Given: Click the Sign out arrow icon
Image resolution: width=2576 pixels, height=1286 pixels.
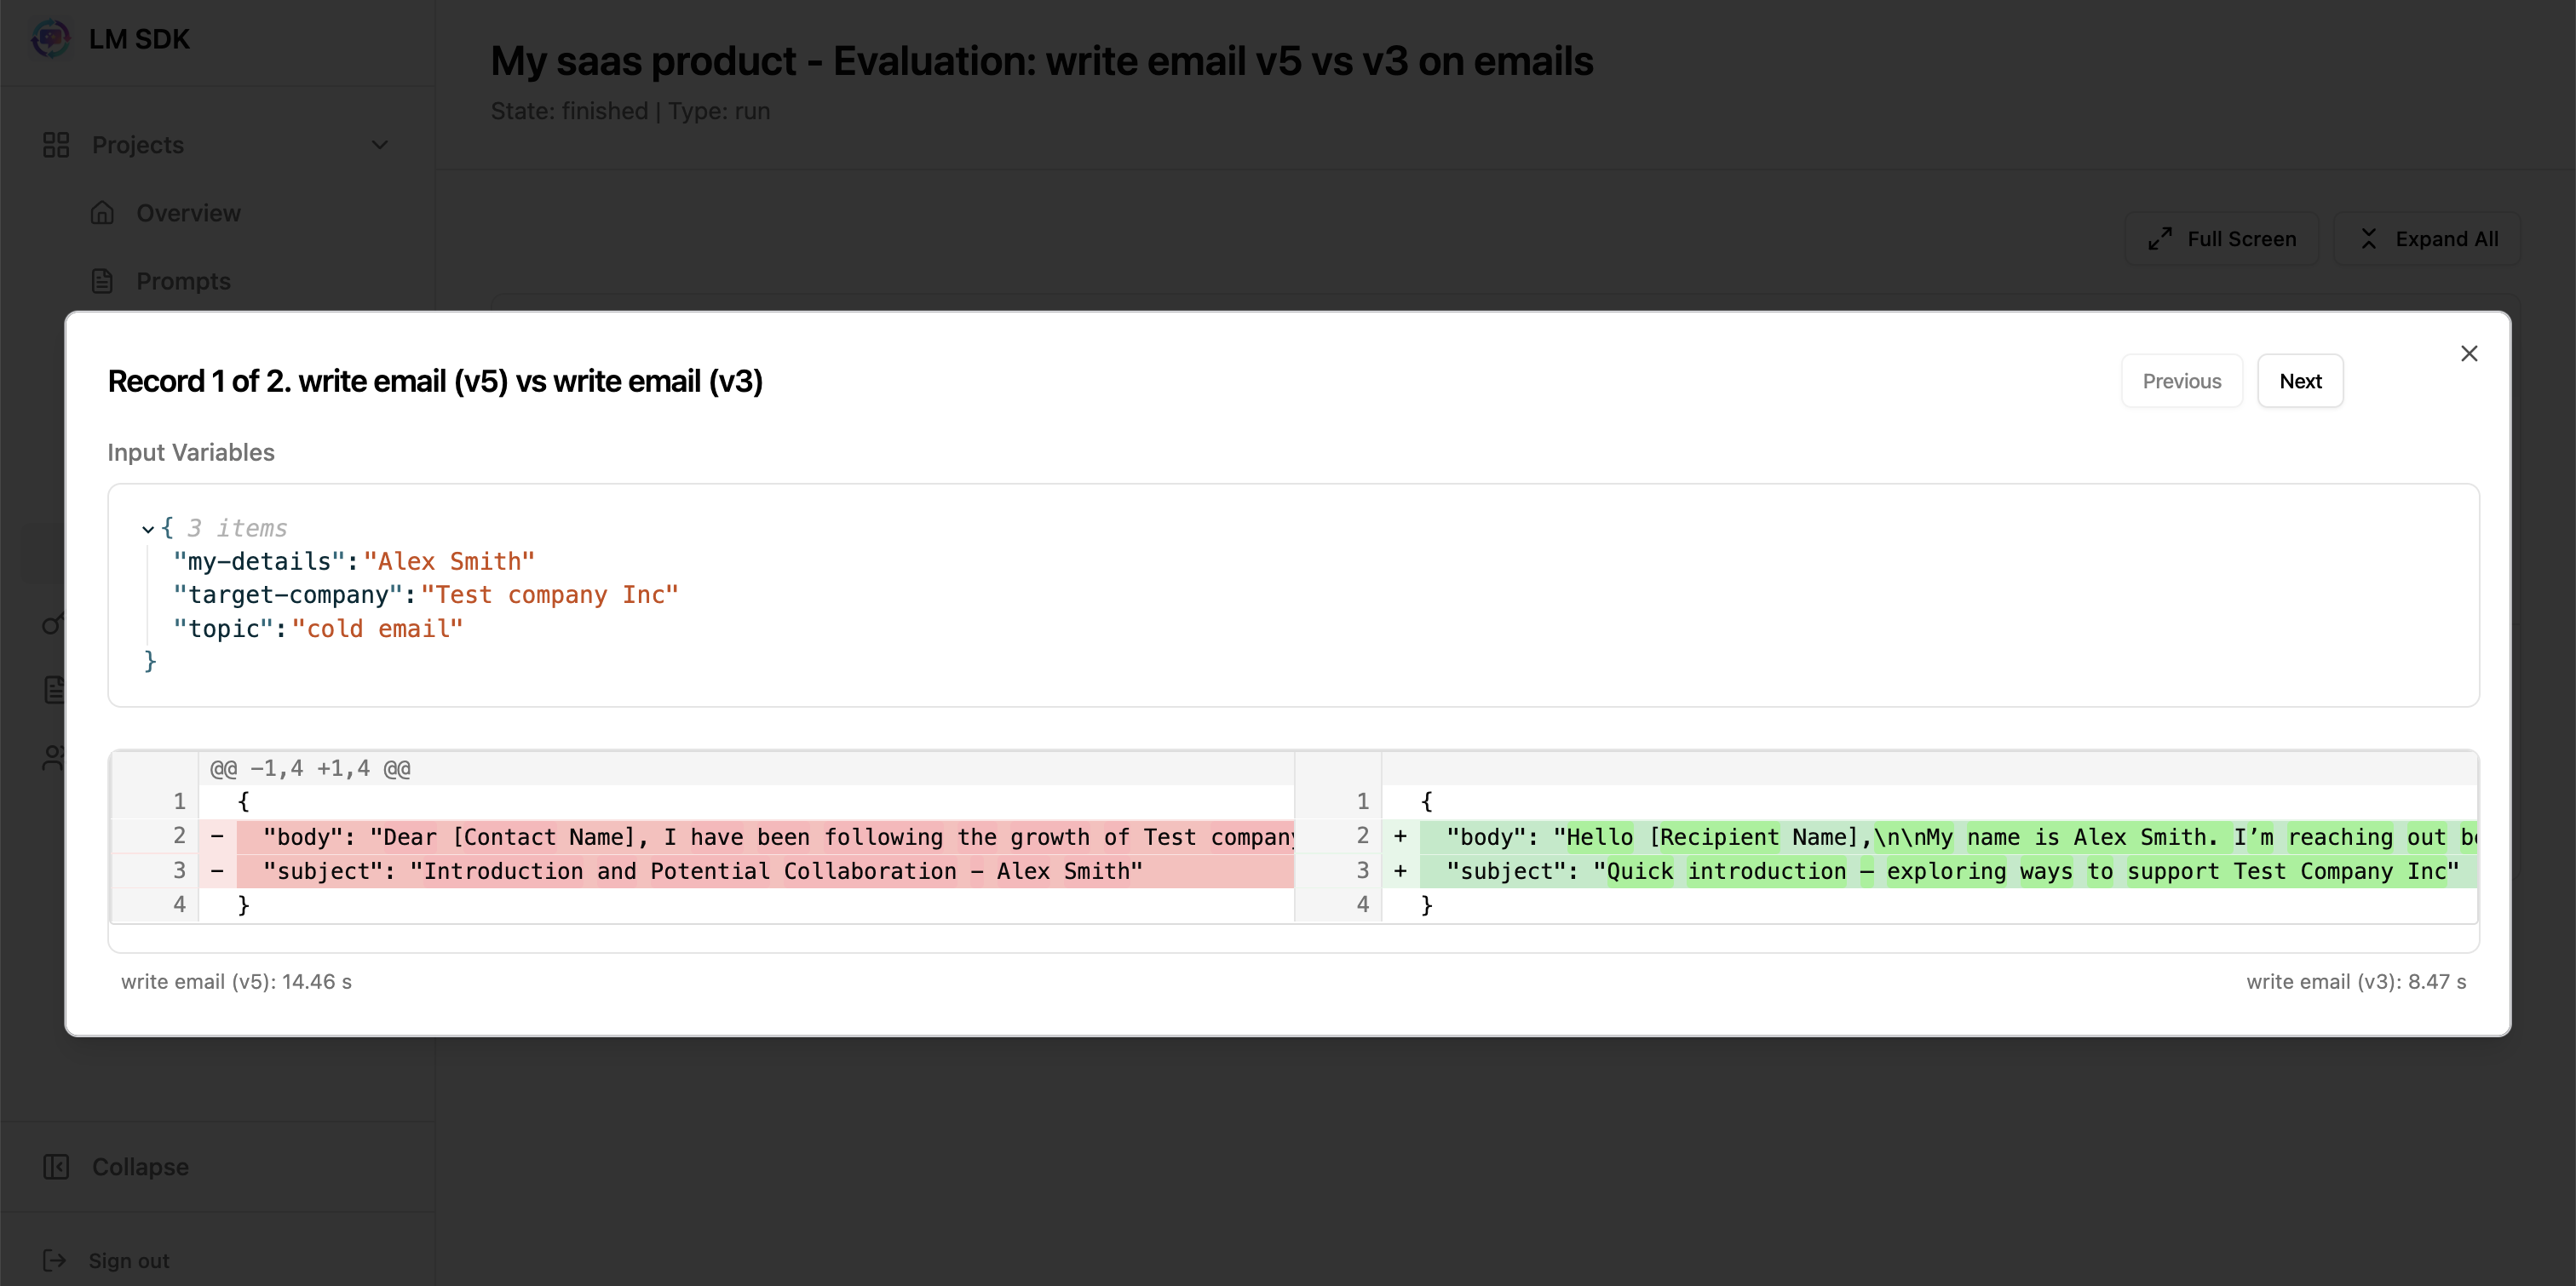Looking at the screenshot, I should click(x=56, y=1260).
